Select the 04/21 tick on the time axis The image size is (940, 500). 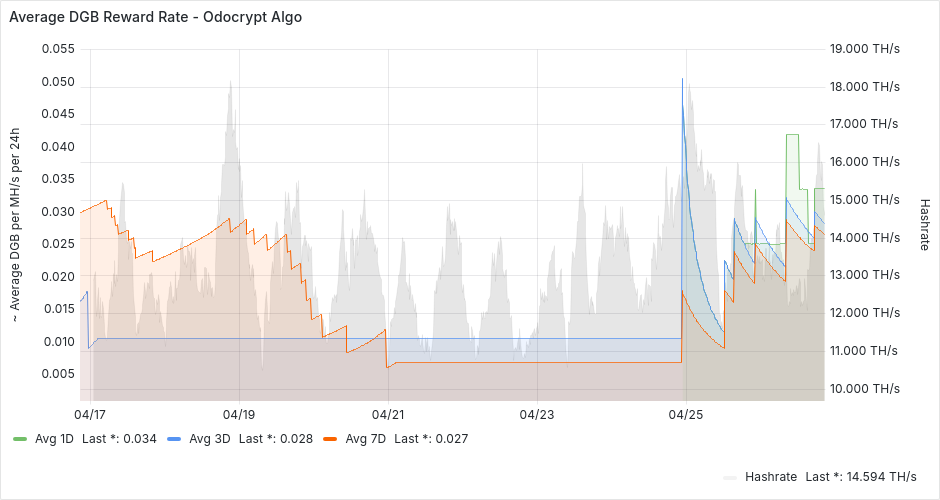click(x=388, y=413)
